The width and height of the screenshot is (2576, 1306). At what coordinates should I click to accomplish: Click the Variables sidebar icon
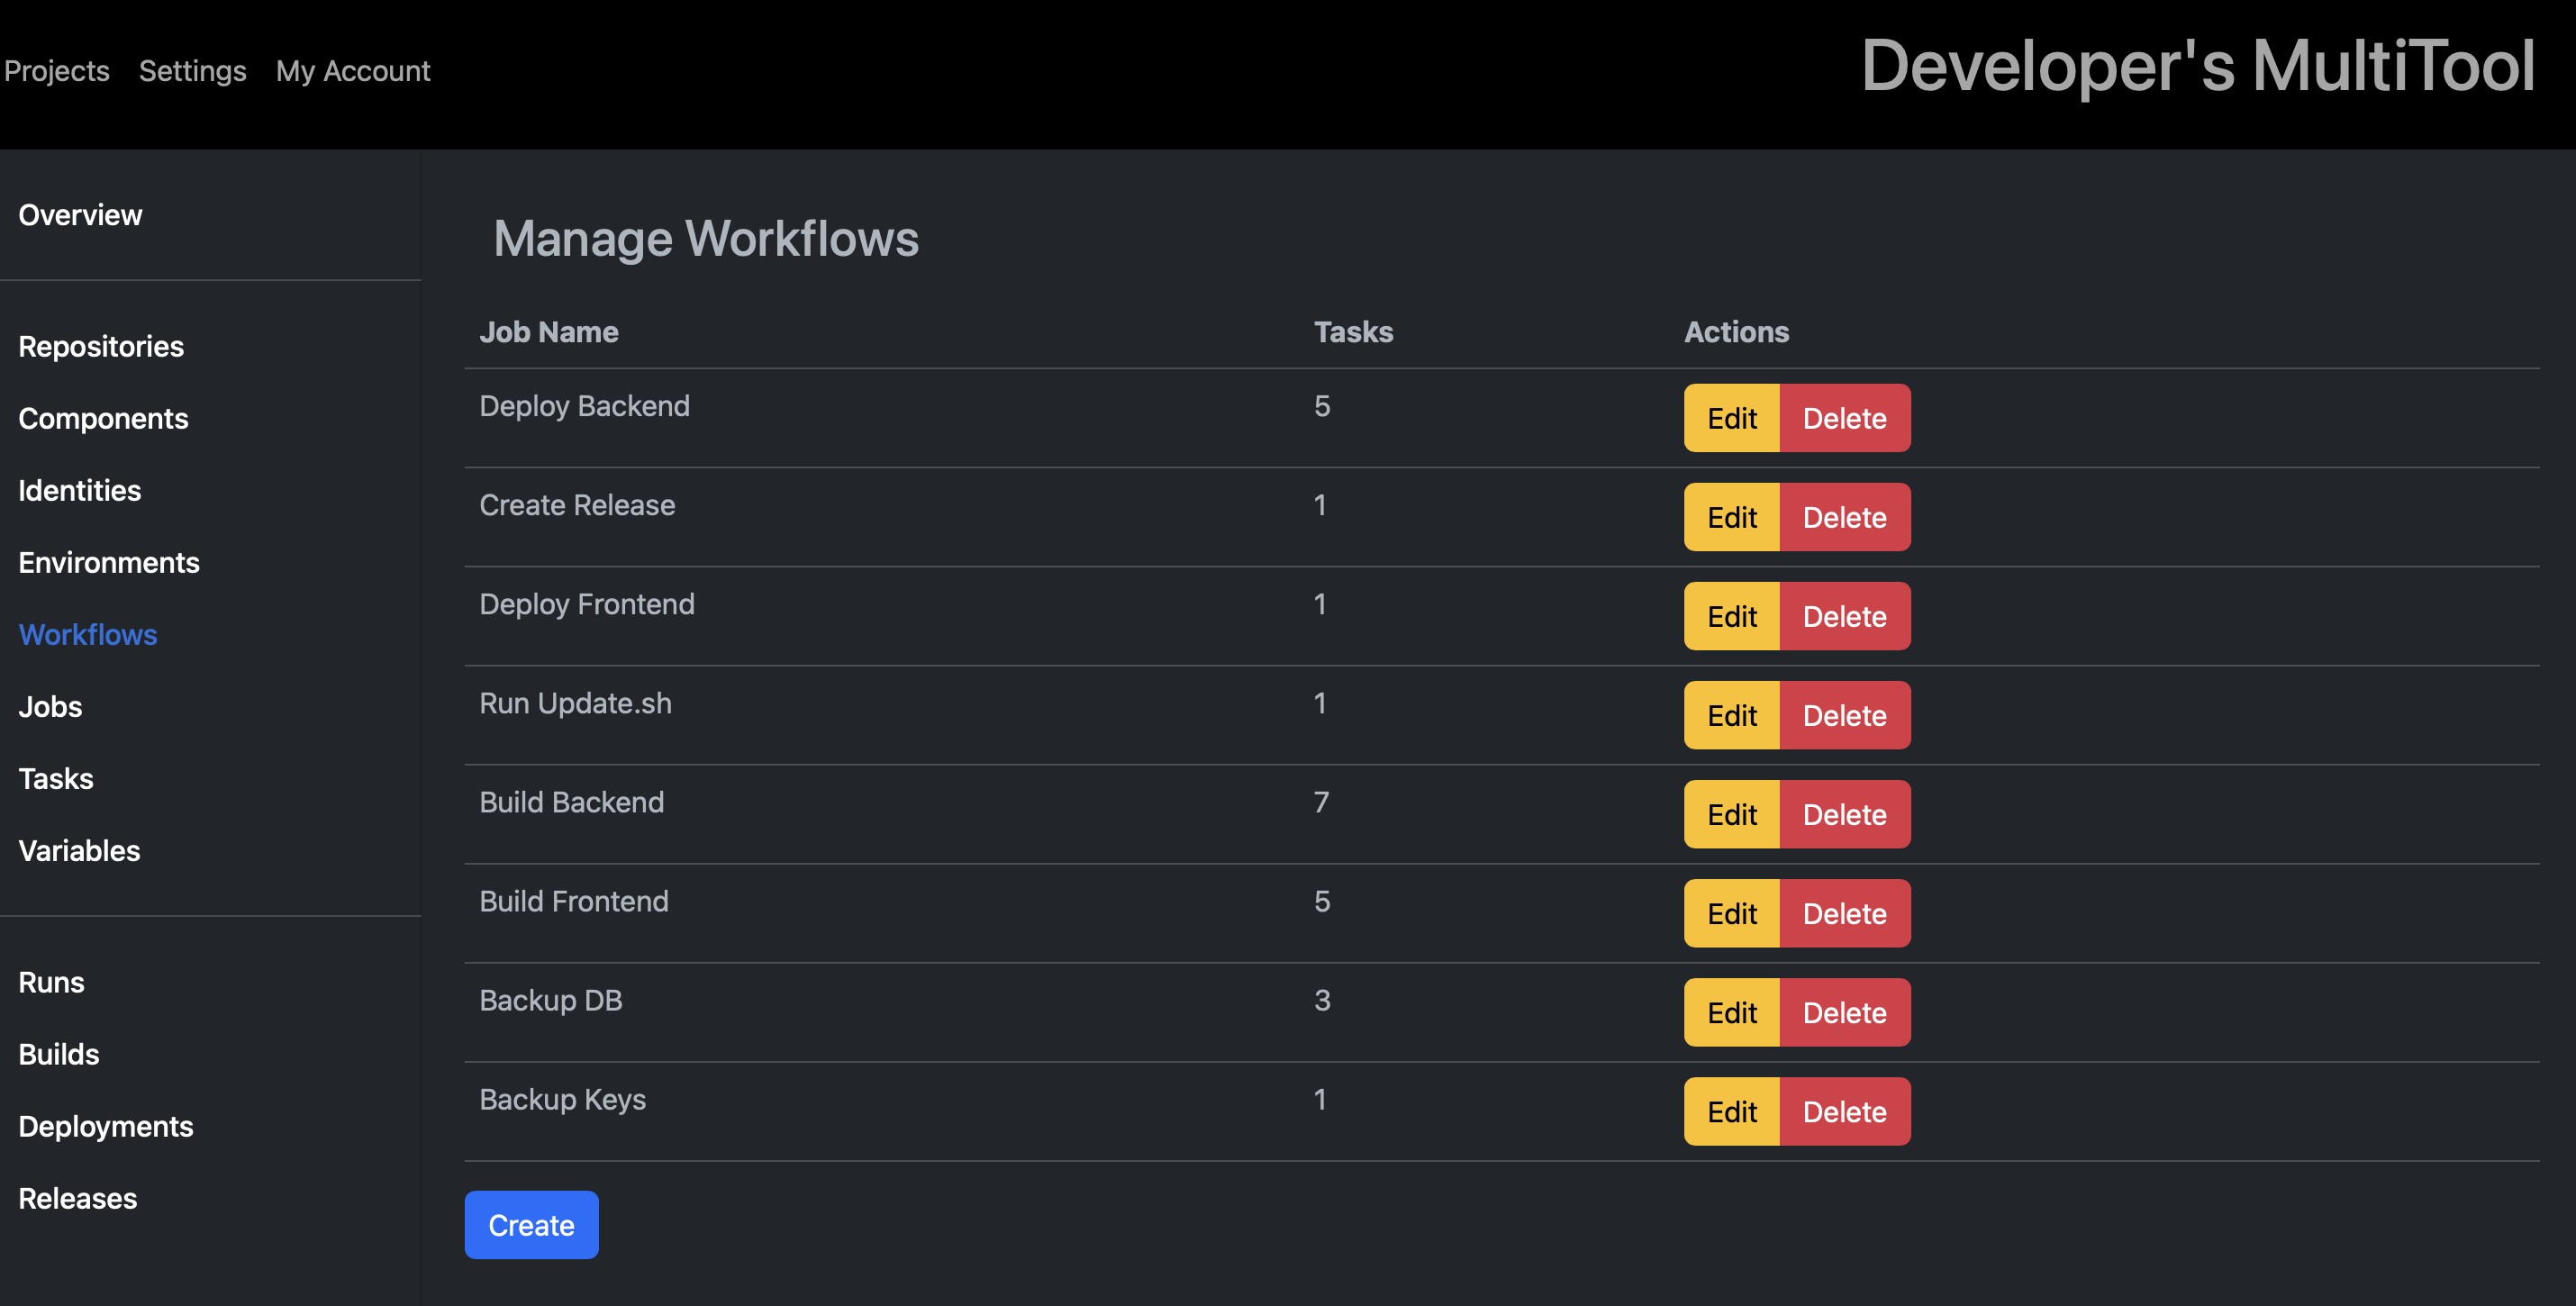pos(78,851)
